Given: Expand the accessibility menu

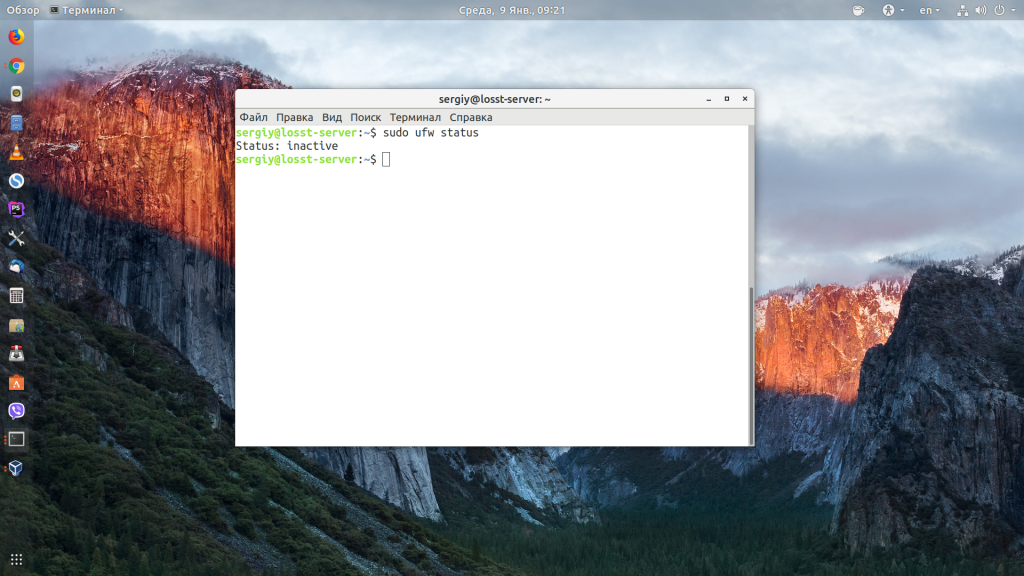Looking at the screenshot, I should pyautogui.click(x=889, y=11).
